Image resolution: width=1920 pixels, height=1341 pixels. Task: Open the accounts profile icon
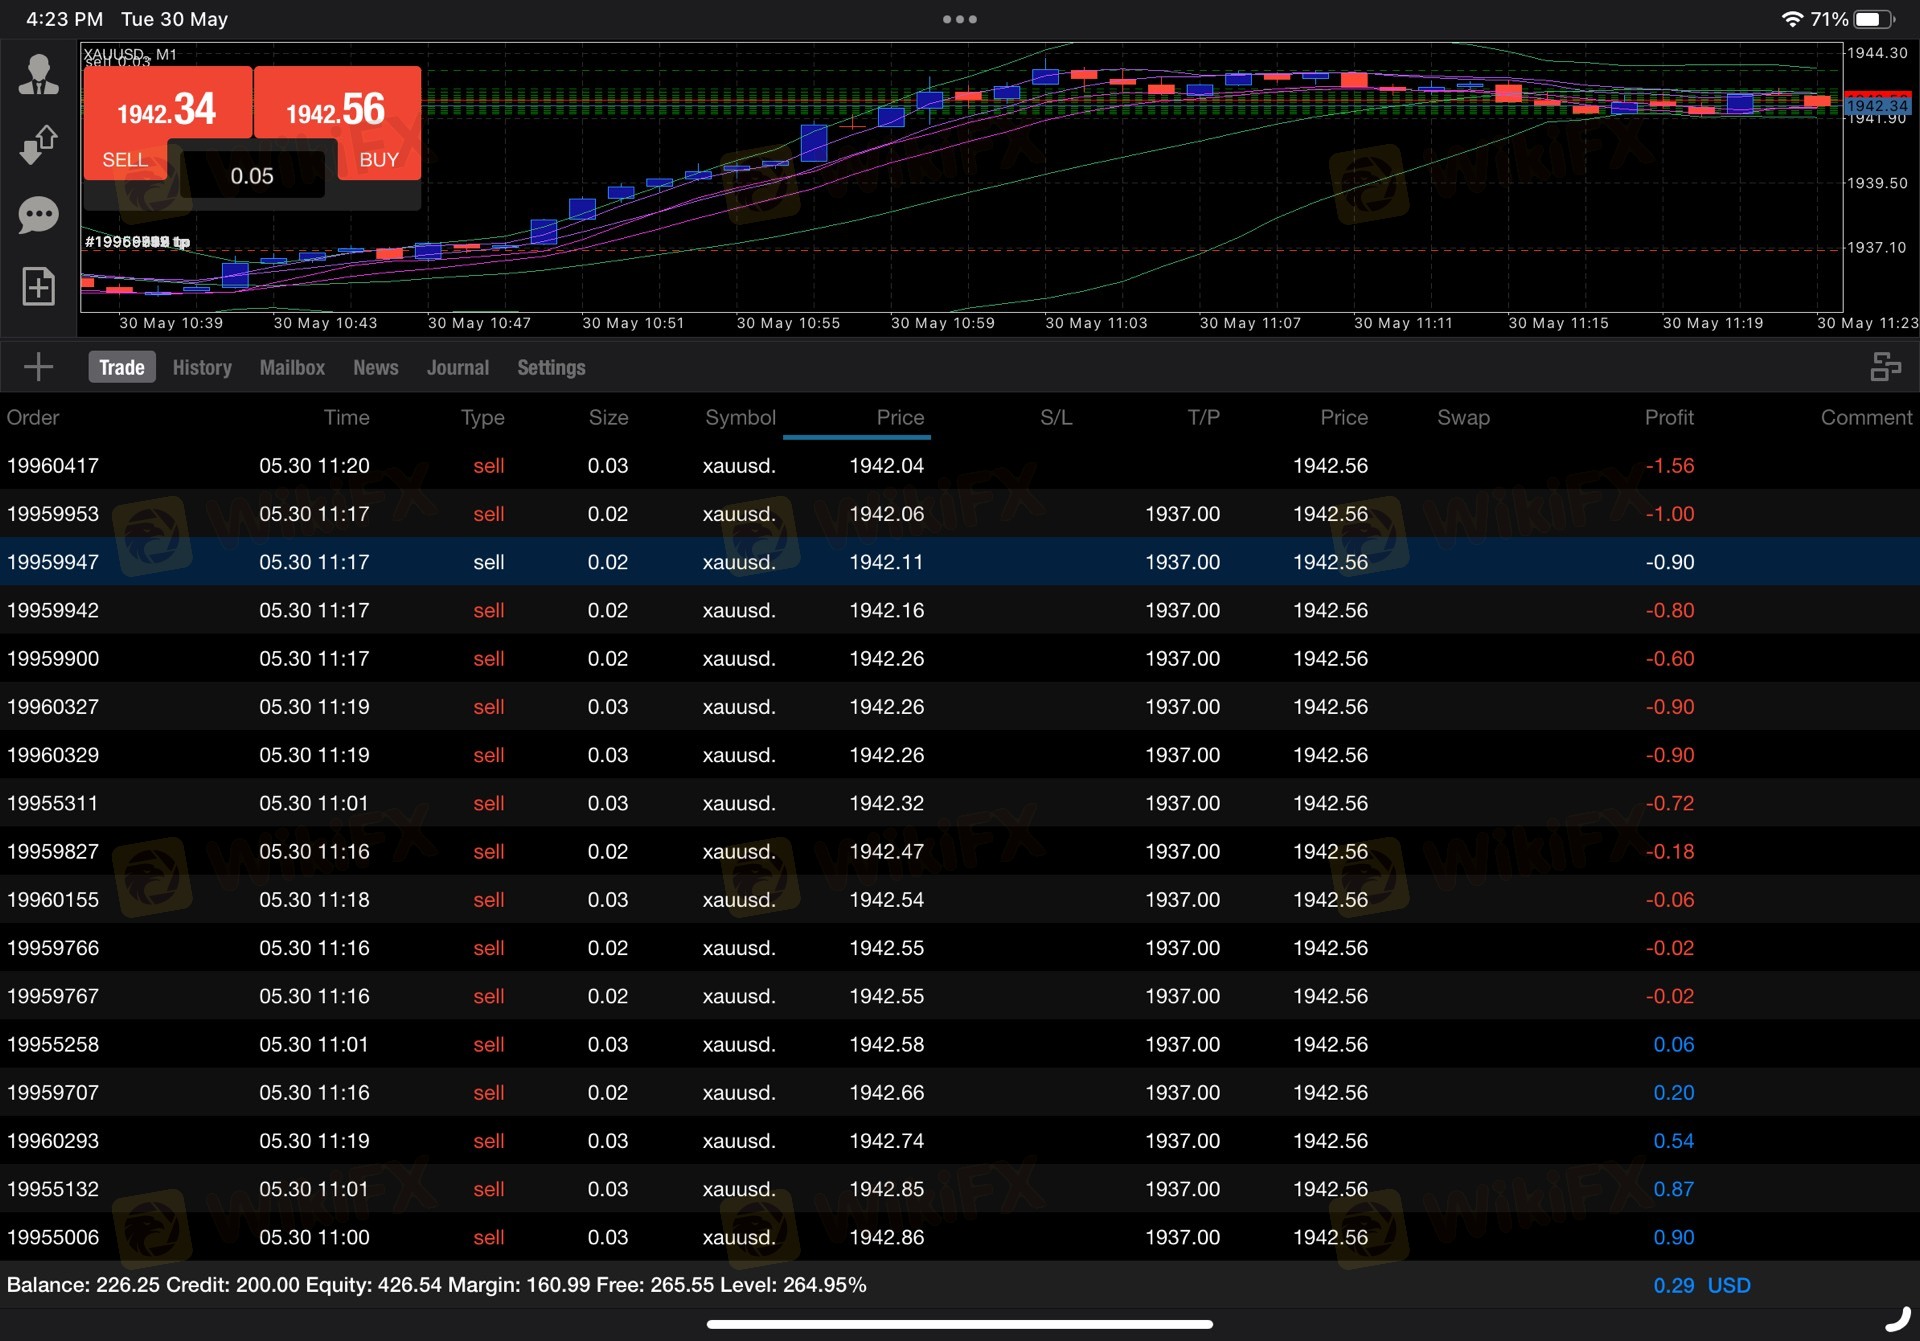click(x=38, y=75)
